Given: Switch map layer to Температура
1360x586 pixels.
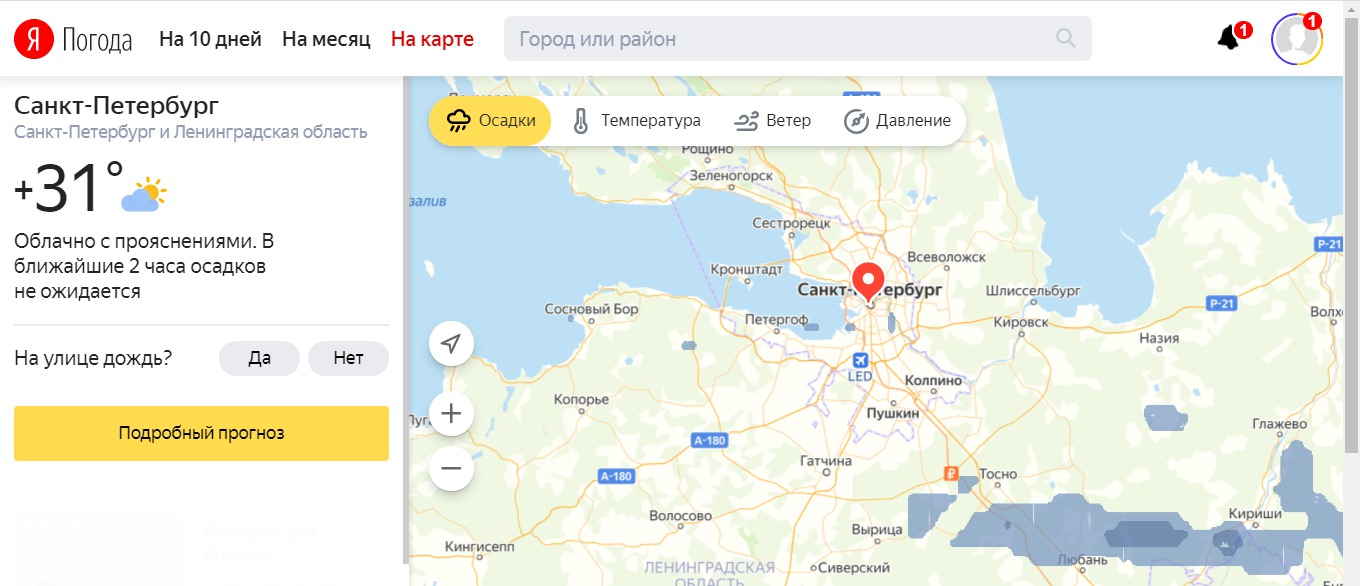Looking at the screenshot, I should (636, 121).
